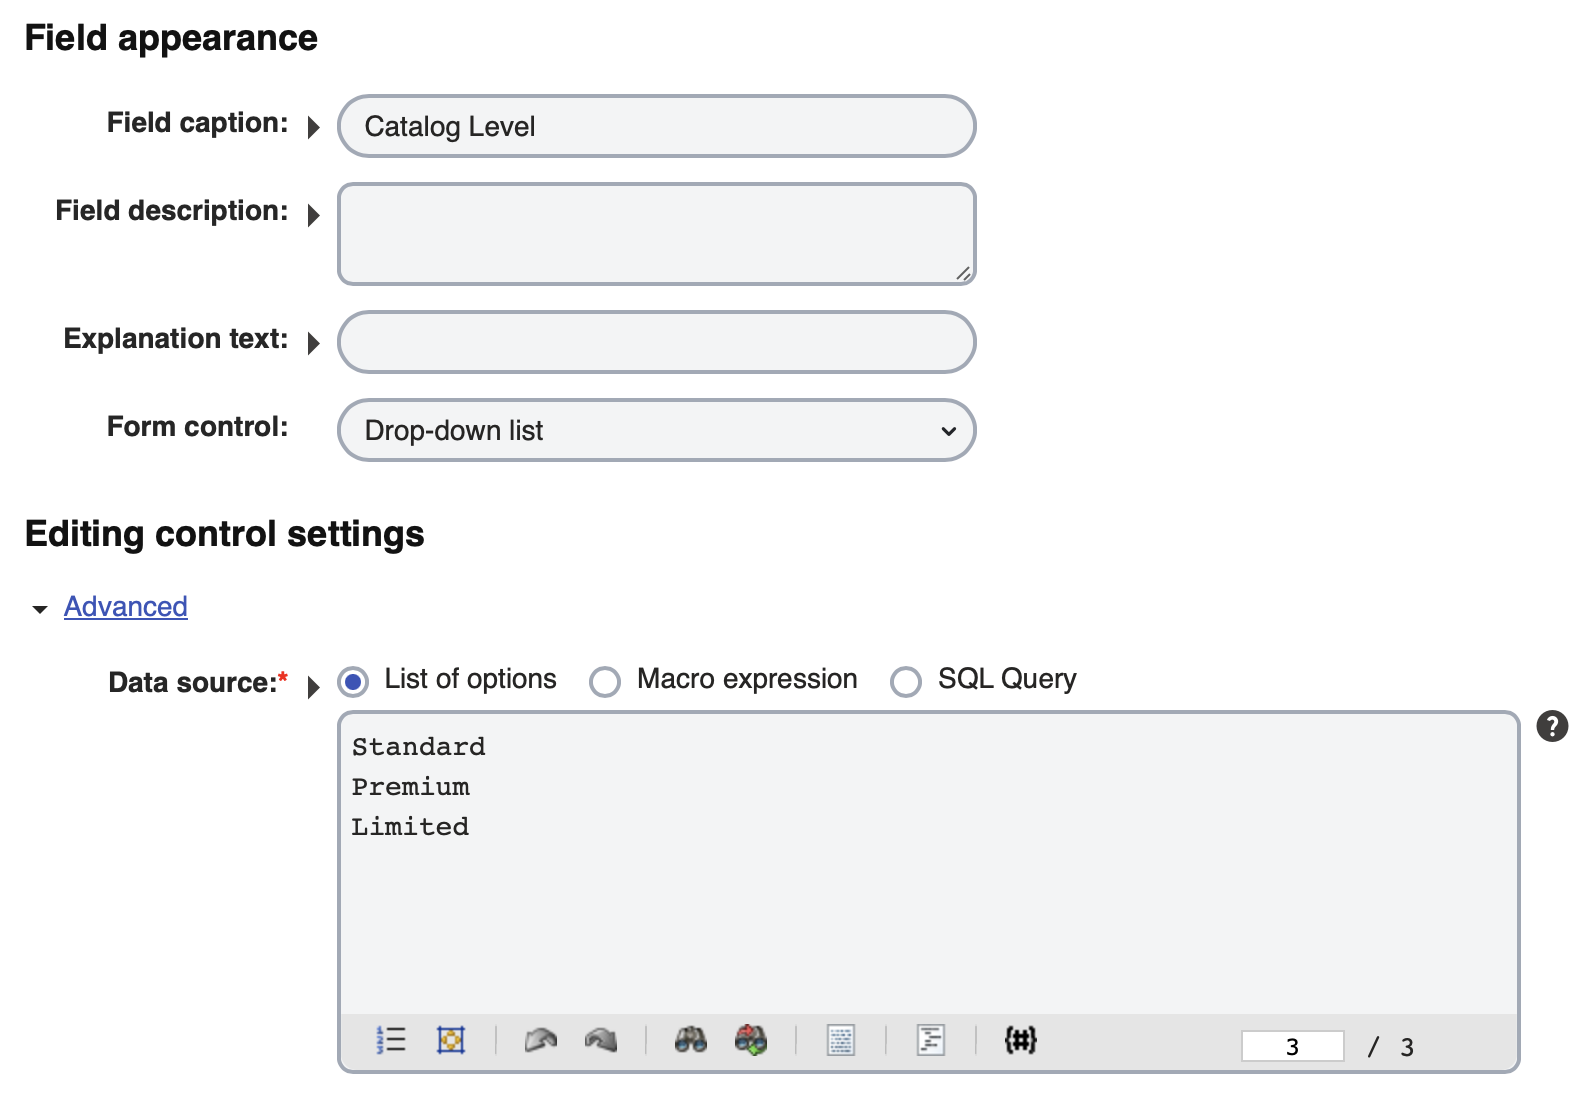This screenshot has width=1594, height=1110.
Task: Toggle line numbers in the editor toolbar
Action: (391, 1040)
